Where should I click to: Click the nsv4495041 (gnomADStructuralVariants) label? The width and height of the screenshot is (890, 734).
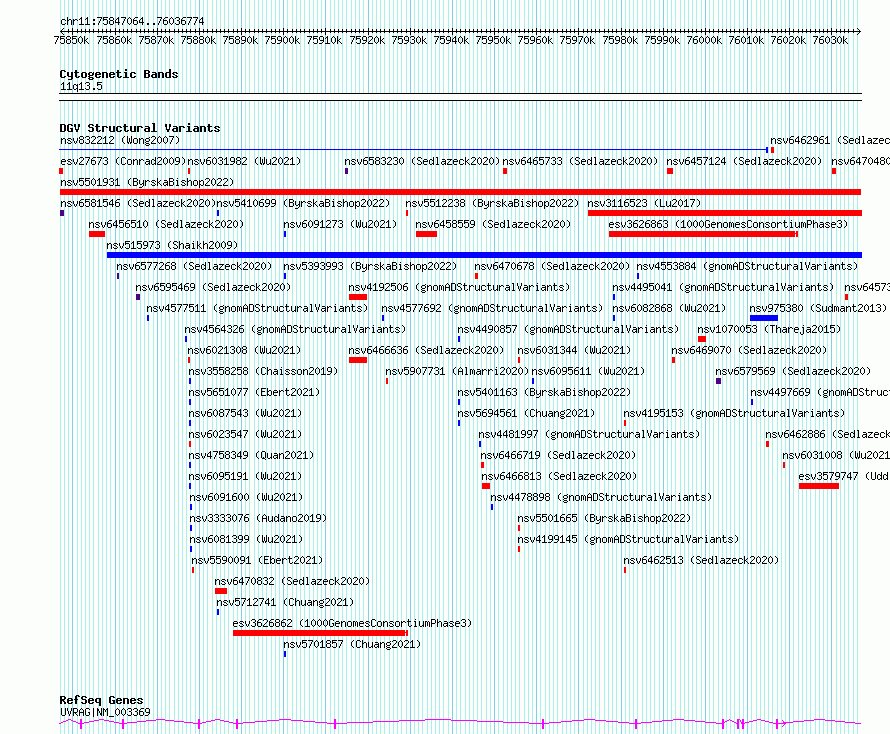coord(723,287)
